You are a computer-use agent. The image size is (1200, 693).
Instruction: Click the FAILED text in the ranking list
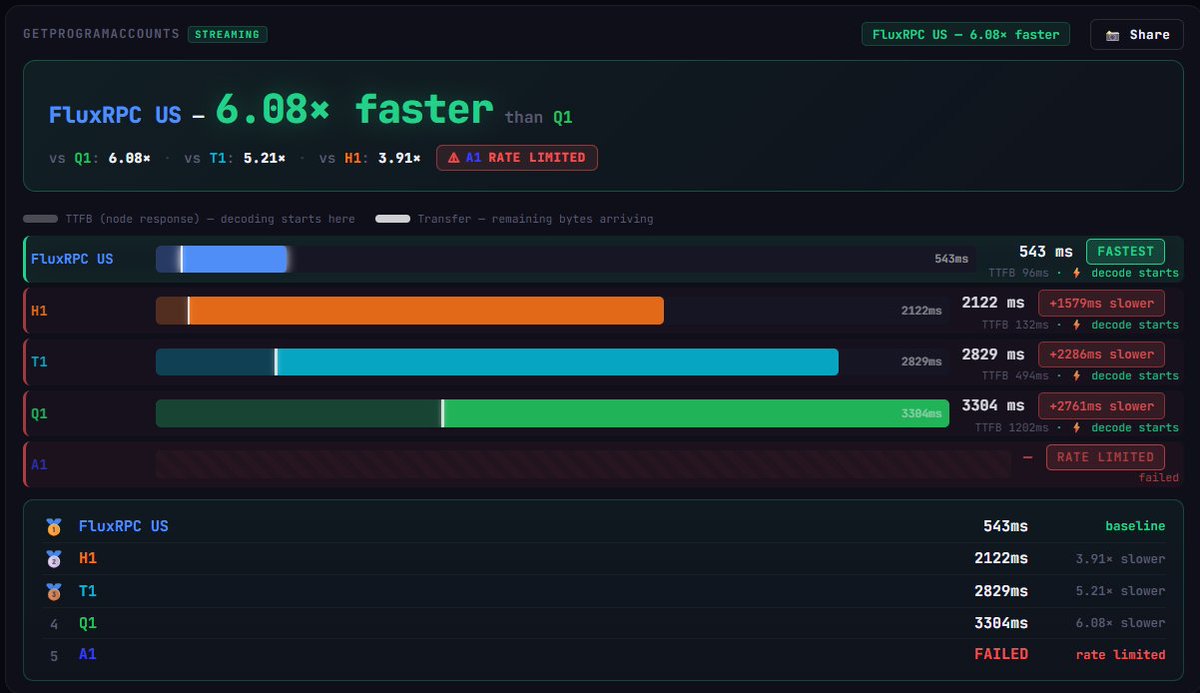(1001, 654)
